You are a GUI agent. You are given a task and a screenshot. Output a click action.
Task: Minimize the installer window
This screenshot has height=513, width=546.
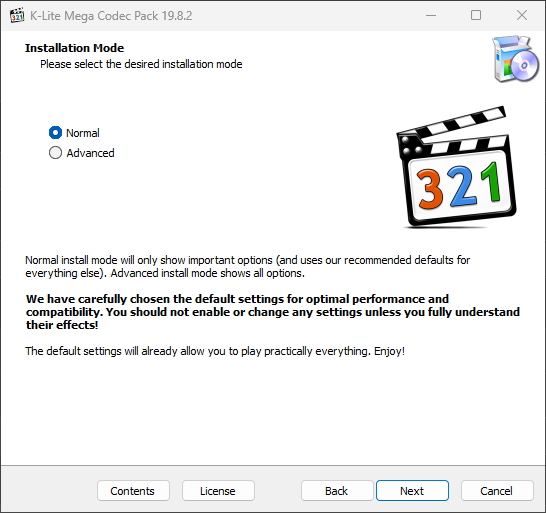pos(431,15)
